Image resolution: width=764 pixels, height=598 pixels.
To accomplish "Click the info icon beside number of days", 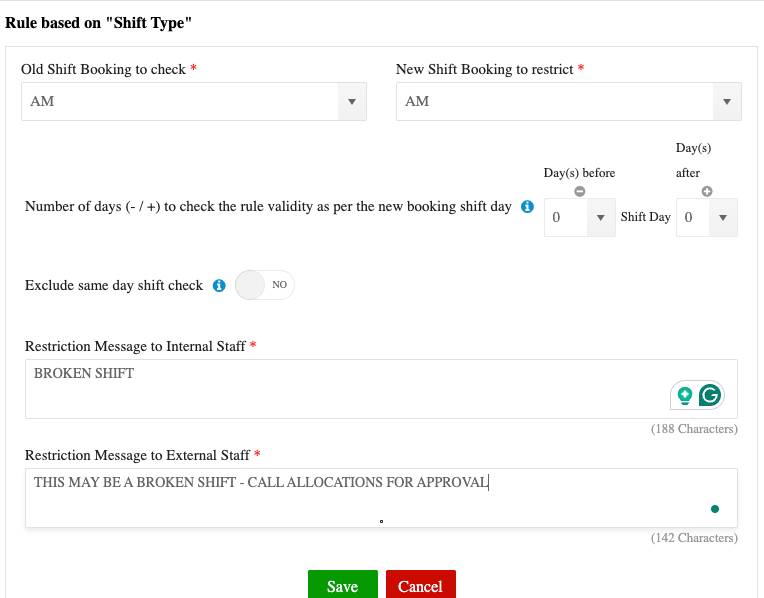I will [x=528, y=207].
